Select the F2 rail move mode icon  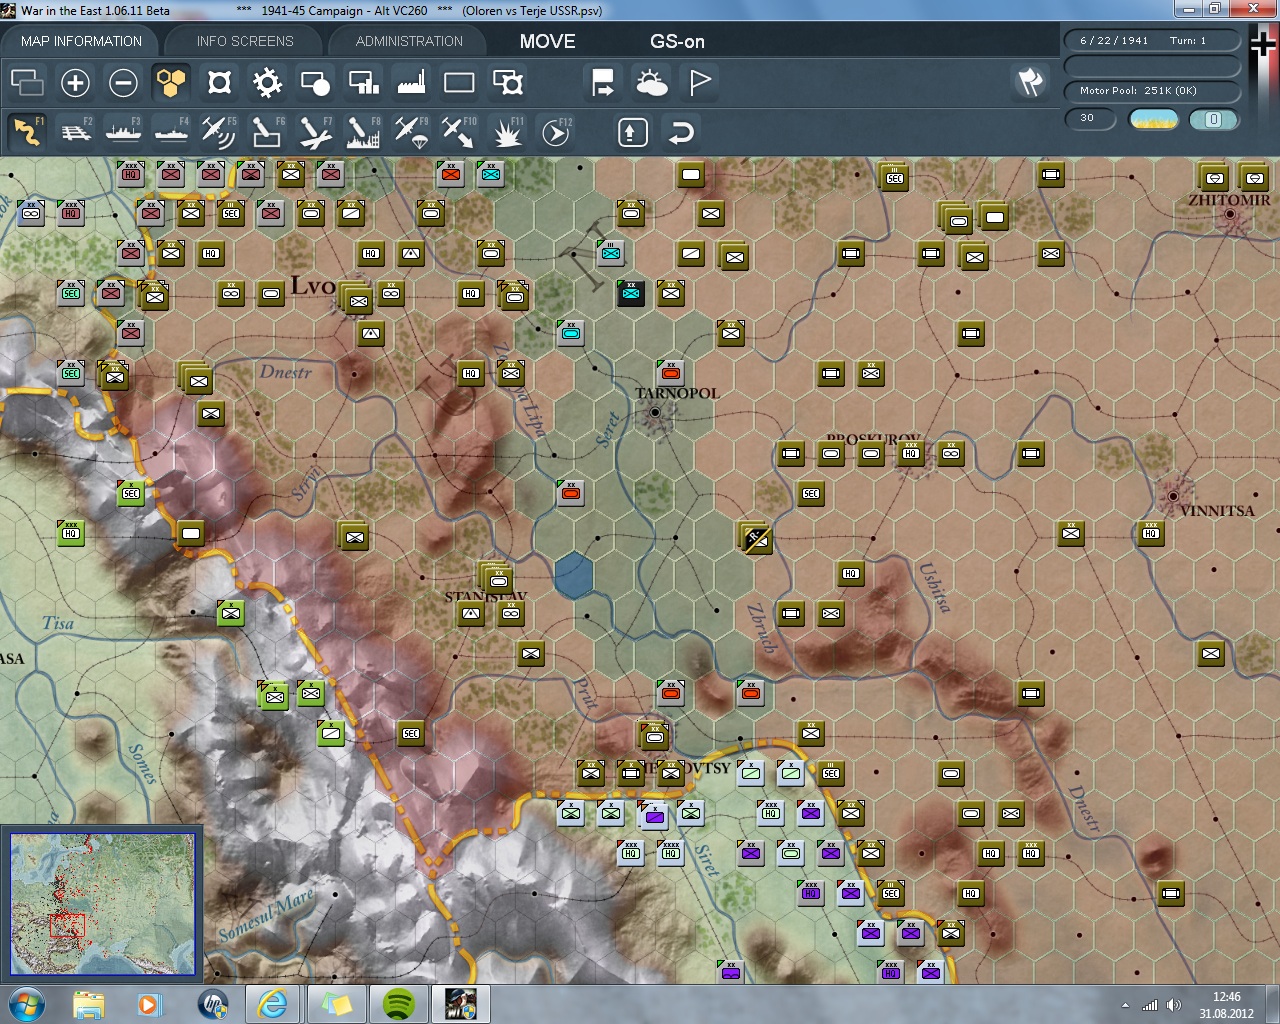point(76,132)
